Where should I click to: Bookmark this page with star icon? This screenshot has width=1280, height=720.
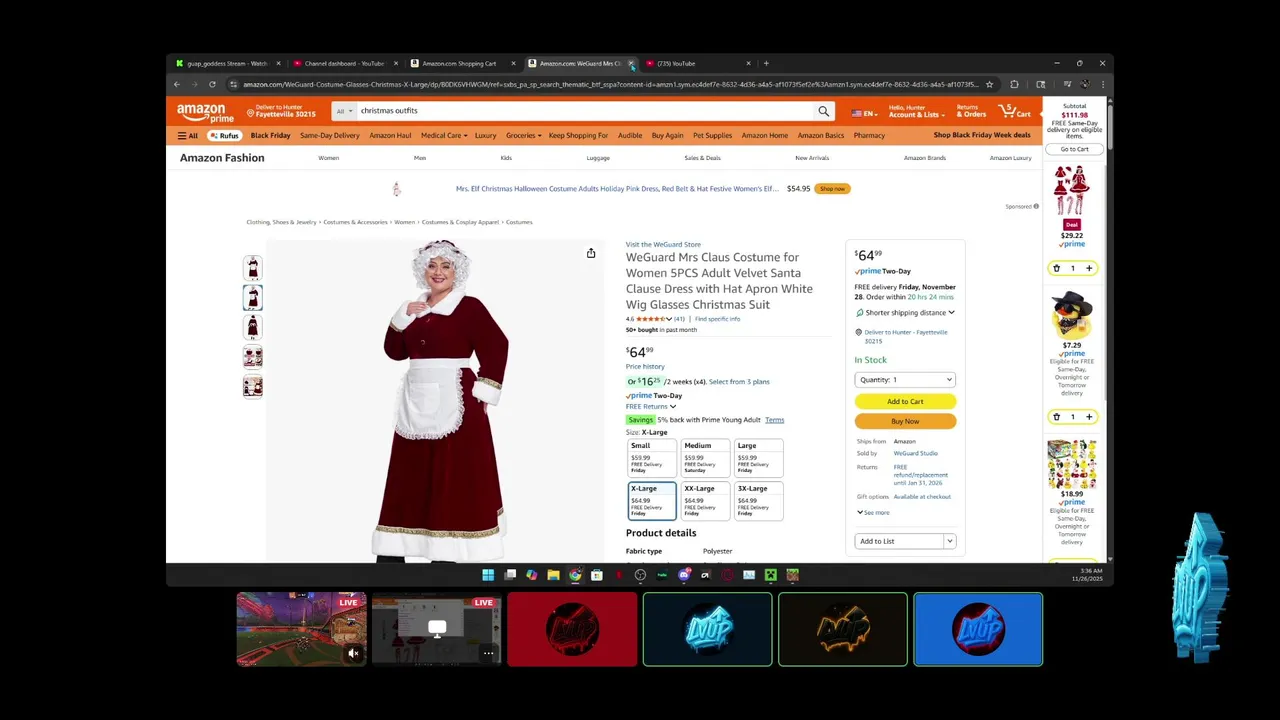tap(989, 84)
